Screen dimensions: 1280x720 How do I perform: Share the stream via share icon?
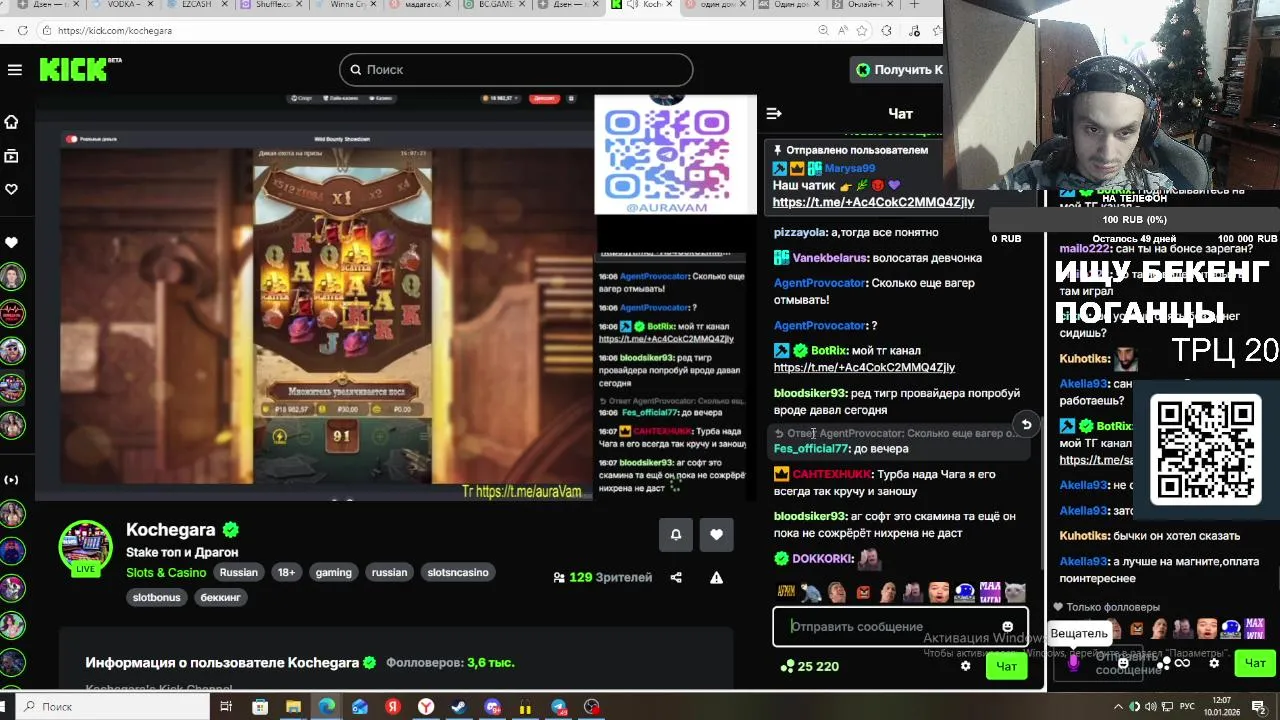click(676, 577)
